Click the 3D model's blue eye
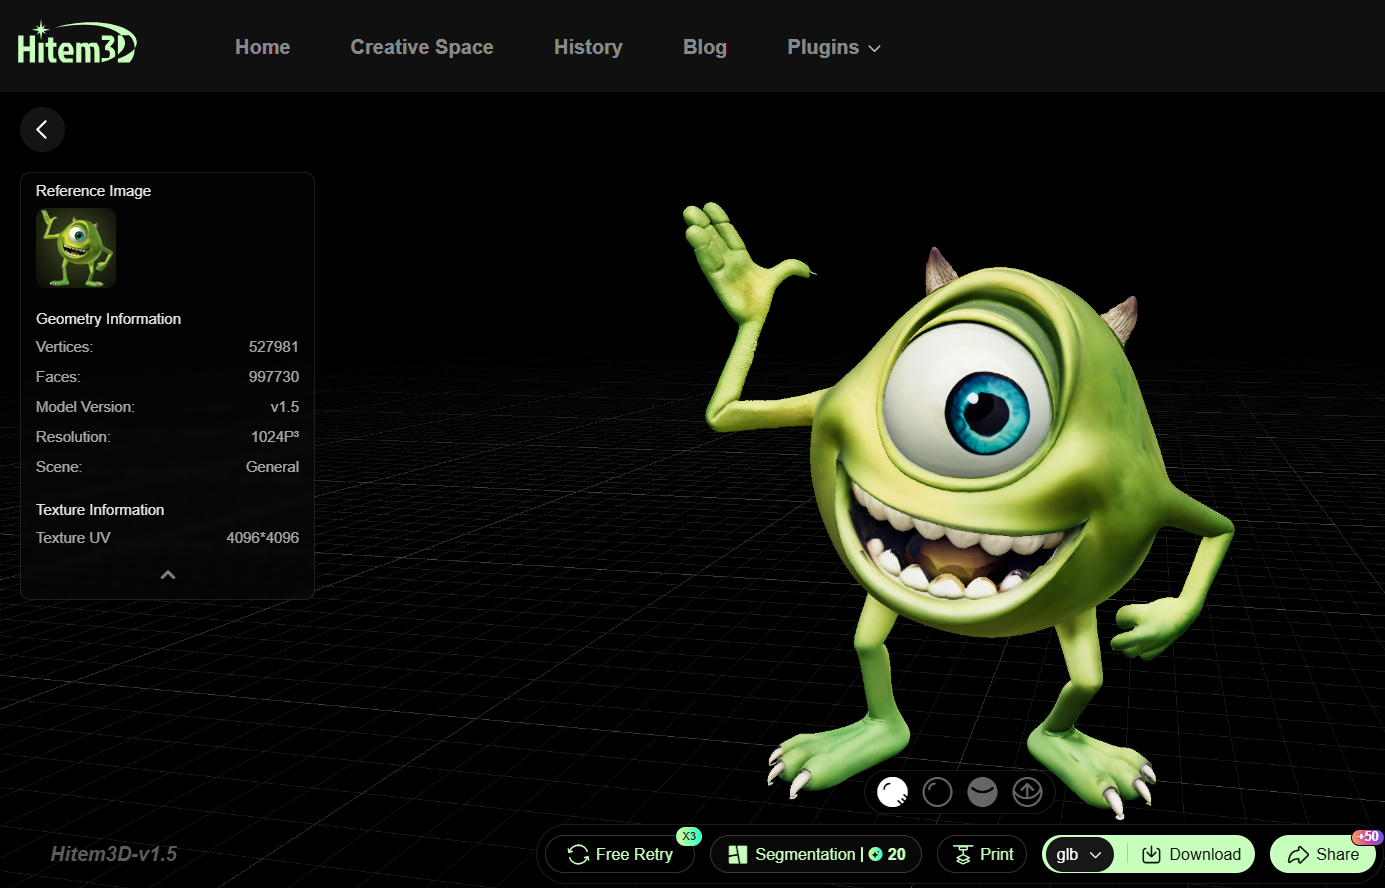This screenshot has height=888, width=1385. tap(988, 412)
